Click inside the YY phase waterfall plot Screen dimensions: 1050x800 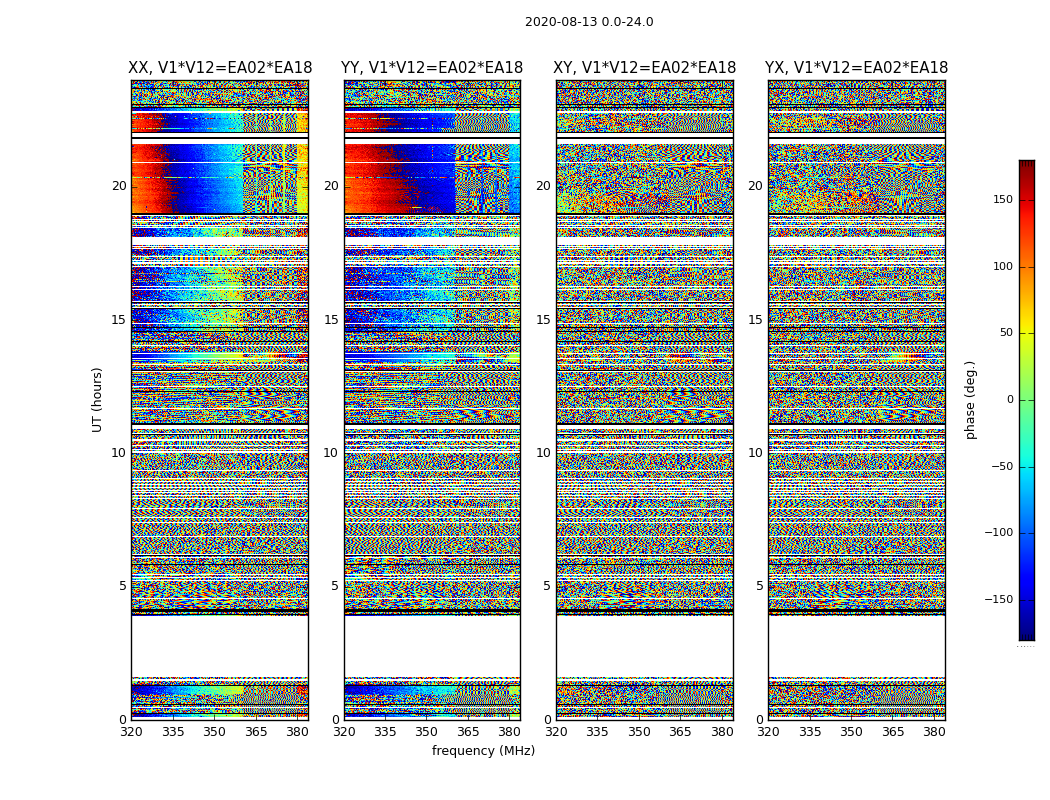[432, 400]
